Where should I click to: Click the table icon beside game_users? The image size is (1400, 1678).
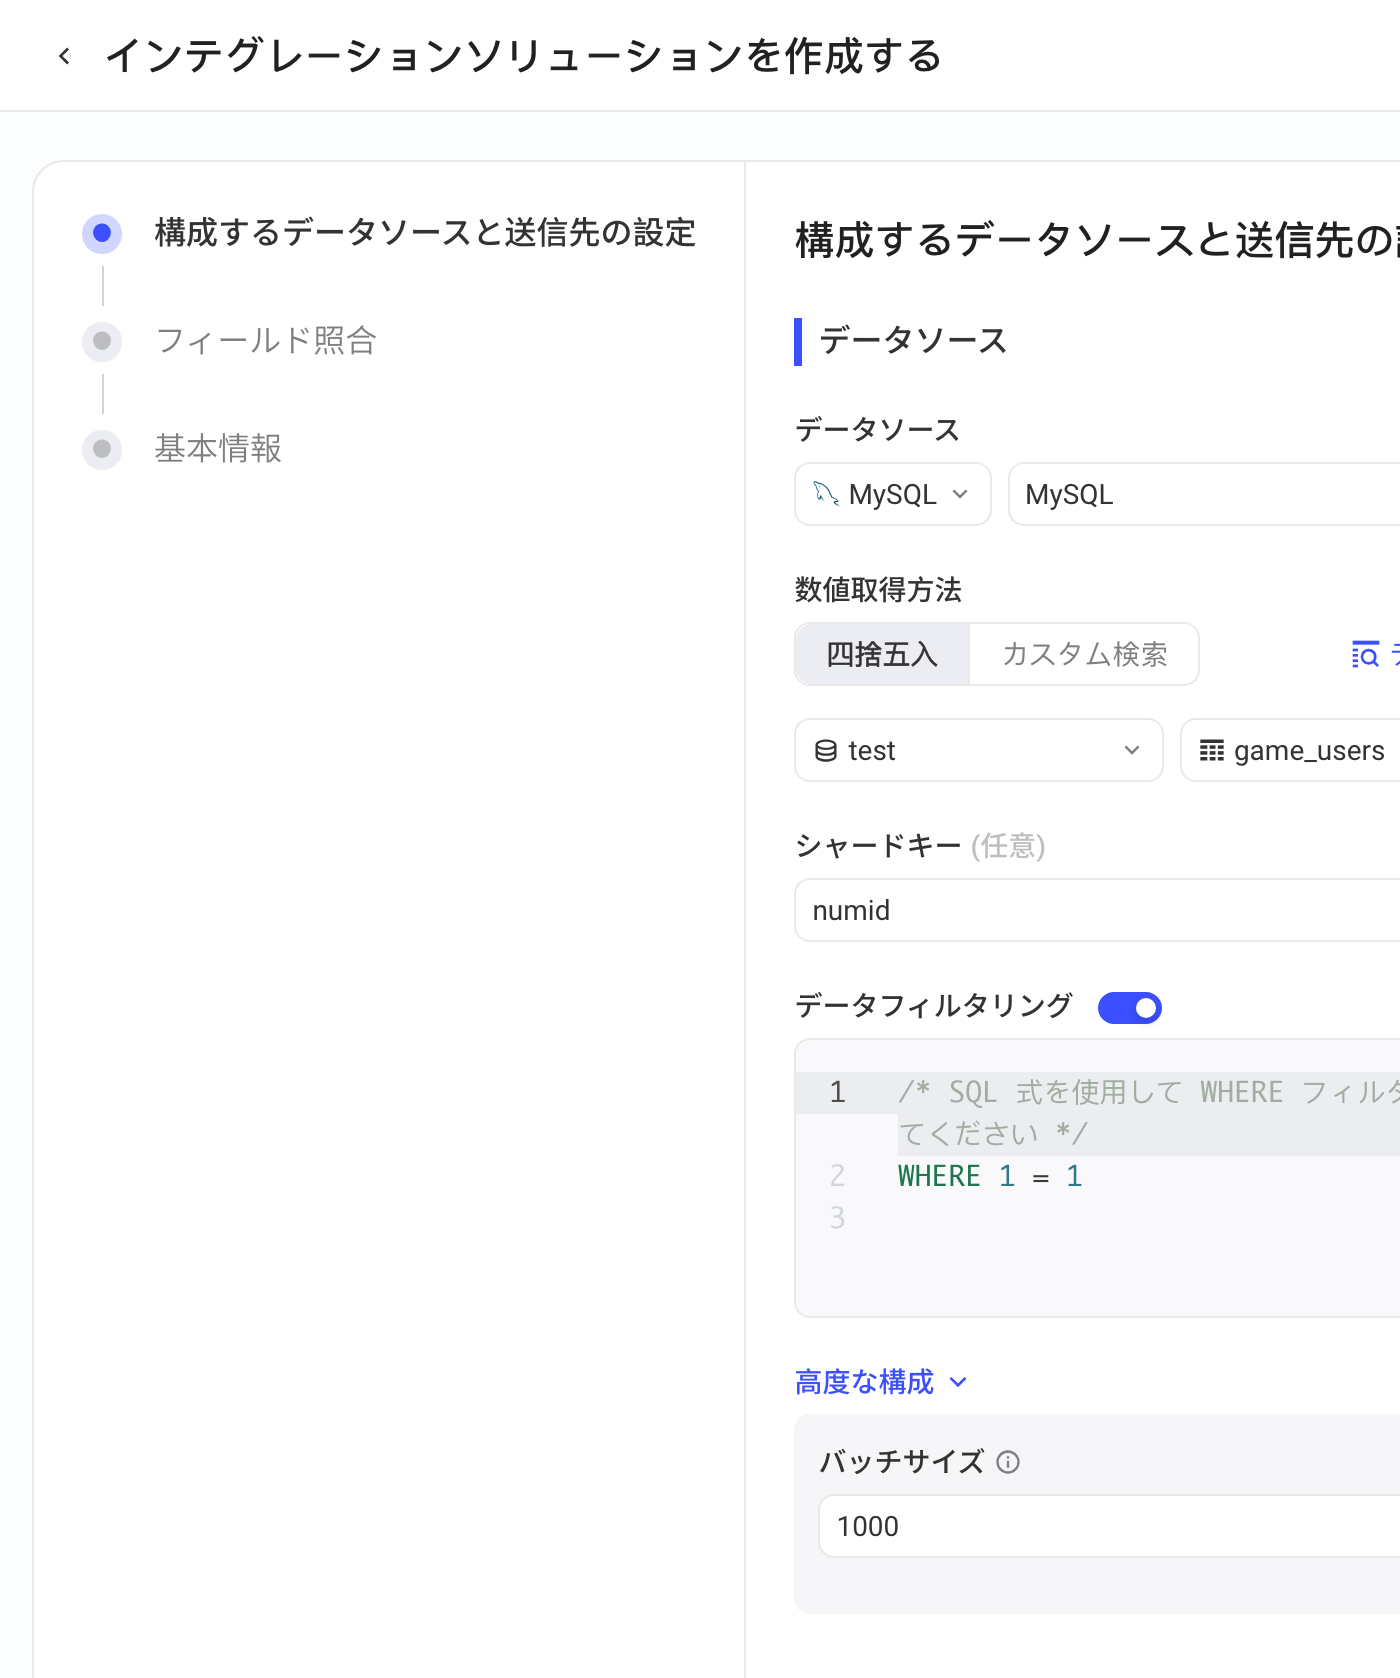tap(1212, 750)
